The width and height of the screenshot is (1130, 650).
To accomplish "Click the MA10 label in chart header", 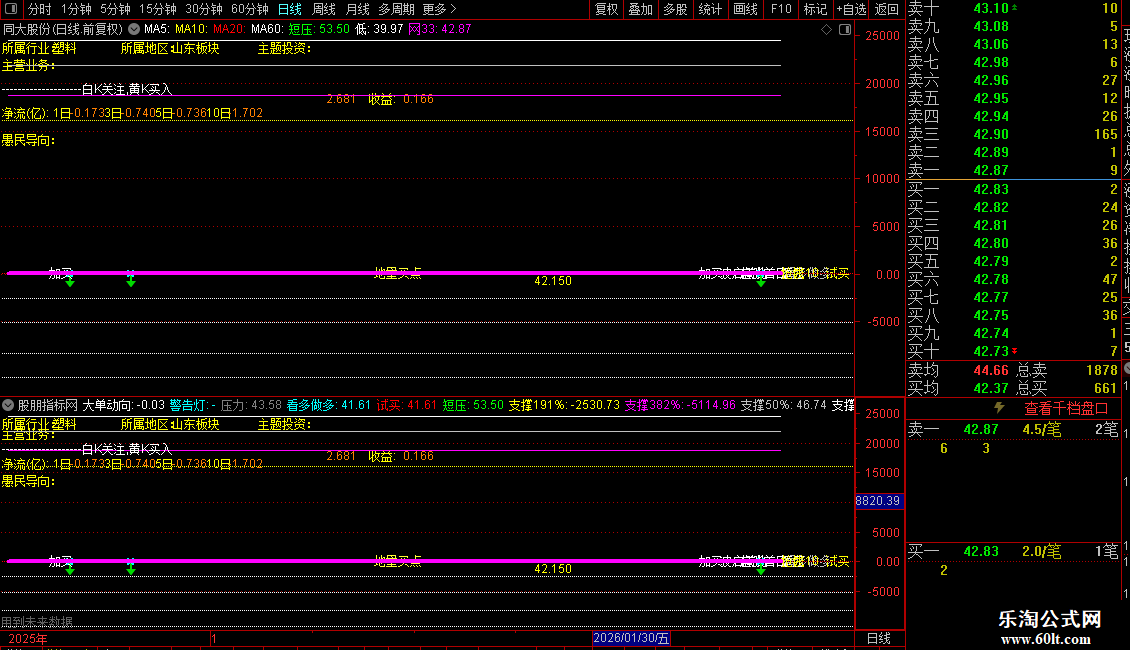I will coord(191,30).
